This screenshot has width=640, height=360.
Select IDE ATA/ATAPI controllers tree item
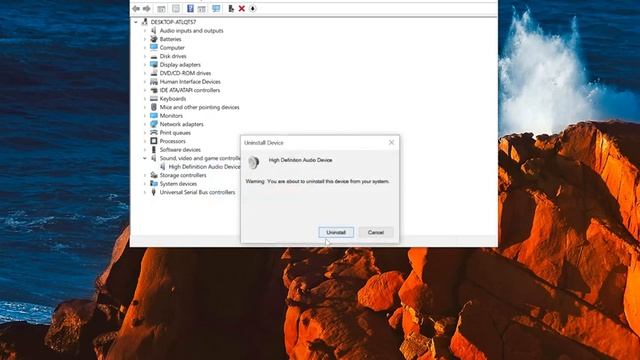pyautogui.click(x=190, y=90)
